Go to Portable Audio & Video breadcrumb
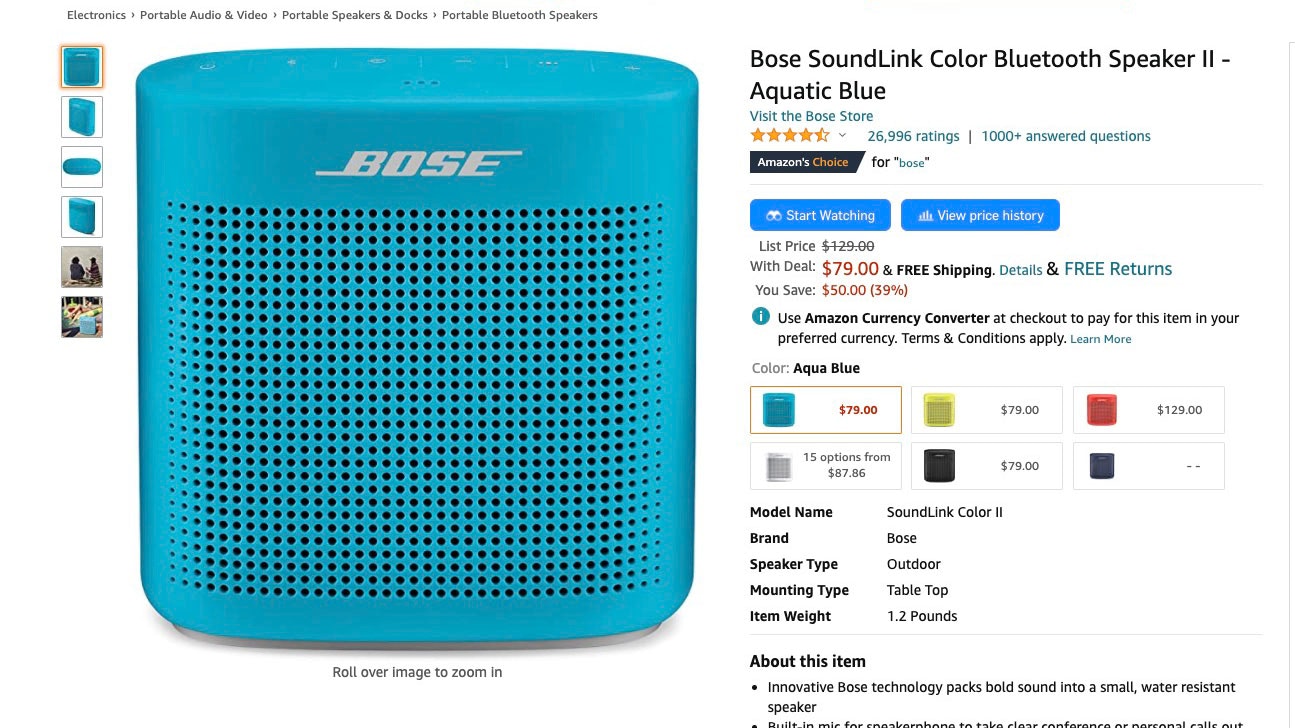Image resolution: width=1295 pixels, height=728 pixels. click(204, 15)
